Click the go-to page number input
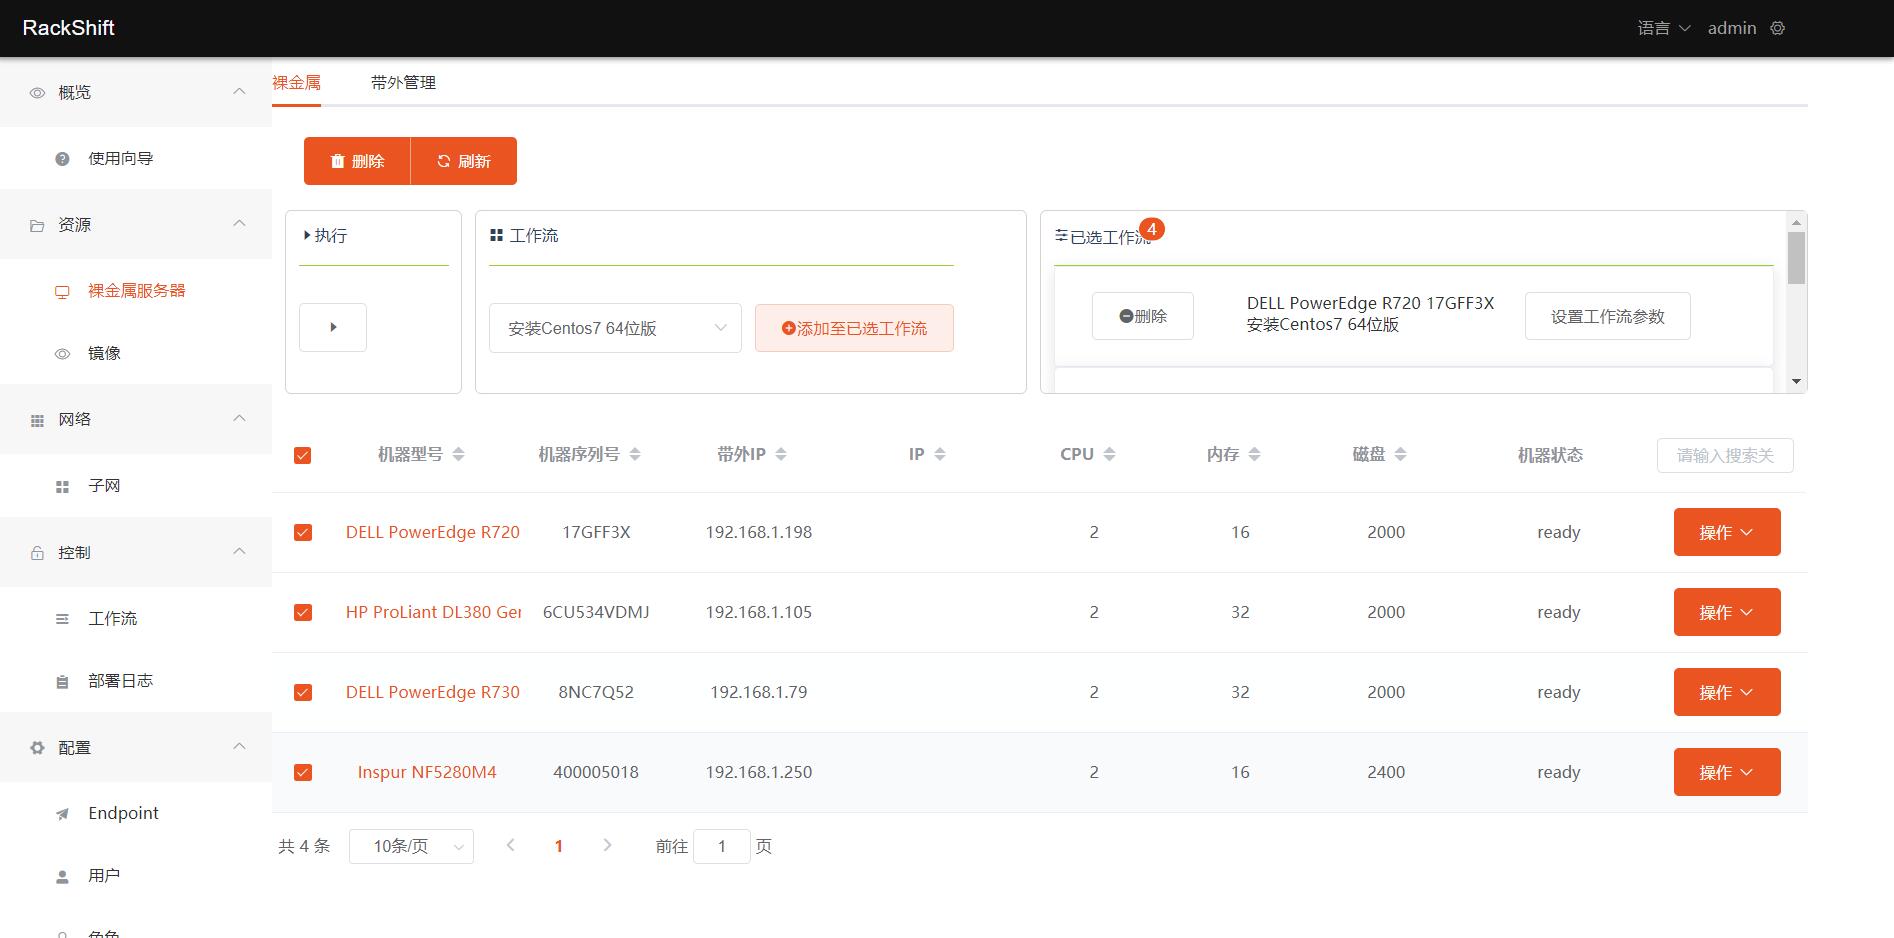 tap(722, 846)
